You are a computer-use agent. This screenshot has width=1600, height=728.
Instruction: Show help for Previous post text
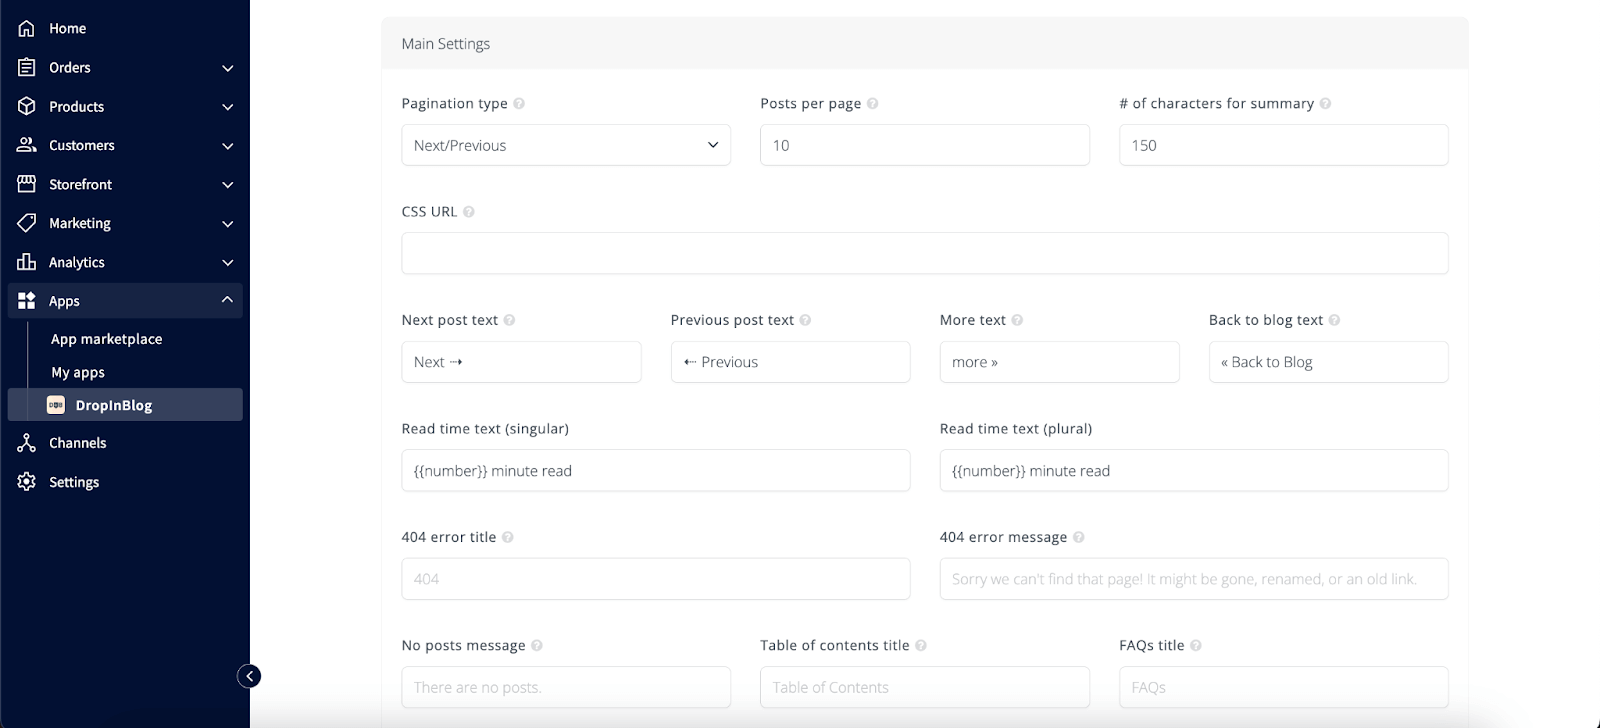click(x=805, y=320)
